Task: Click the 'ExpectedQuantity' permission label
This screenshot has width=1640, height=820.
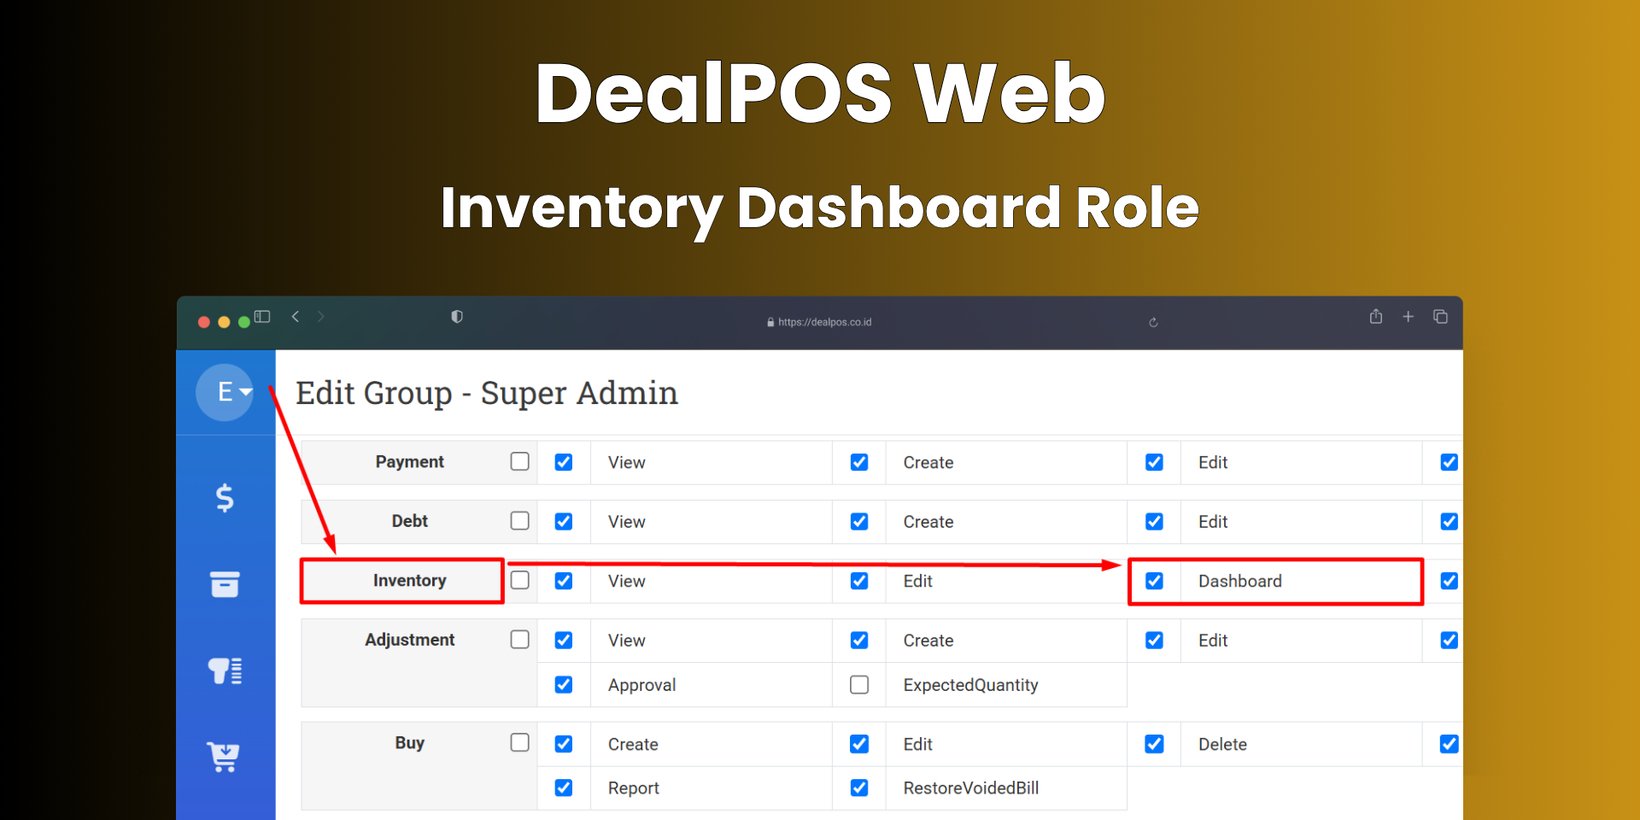Action: point(971,685)
